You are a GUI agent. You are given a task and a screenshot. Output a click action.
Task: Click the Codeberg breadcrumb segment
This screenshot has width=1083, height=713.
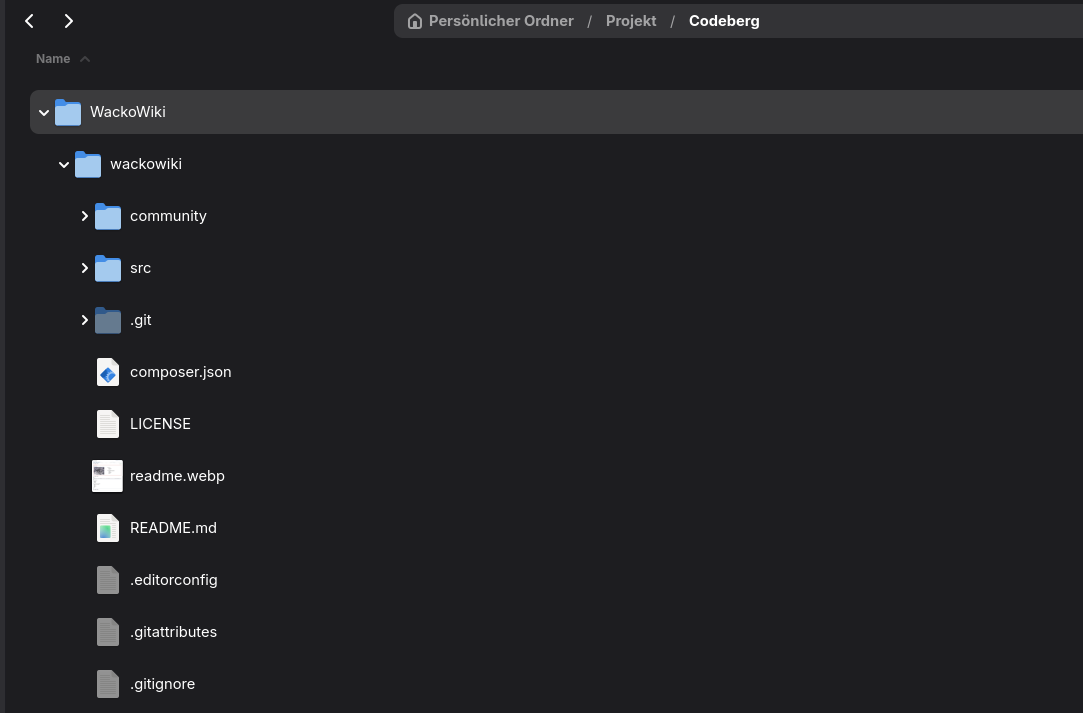tap(724, 21)
